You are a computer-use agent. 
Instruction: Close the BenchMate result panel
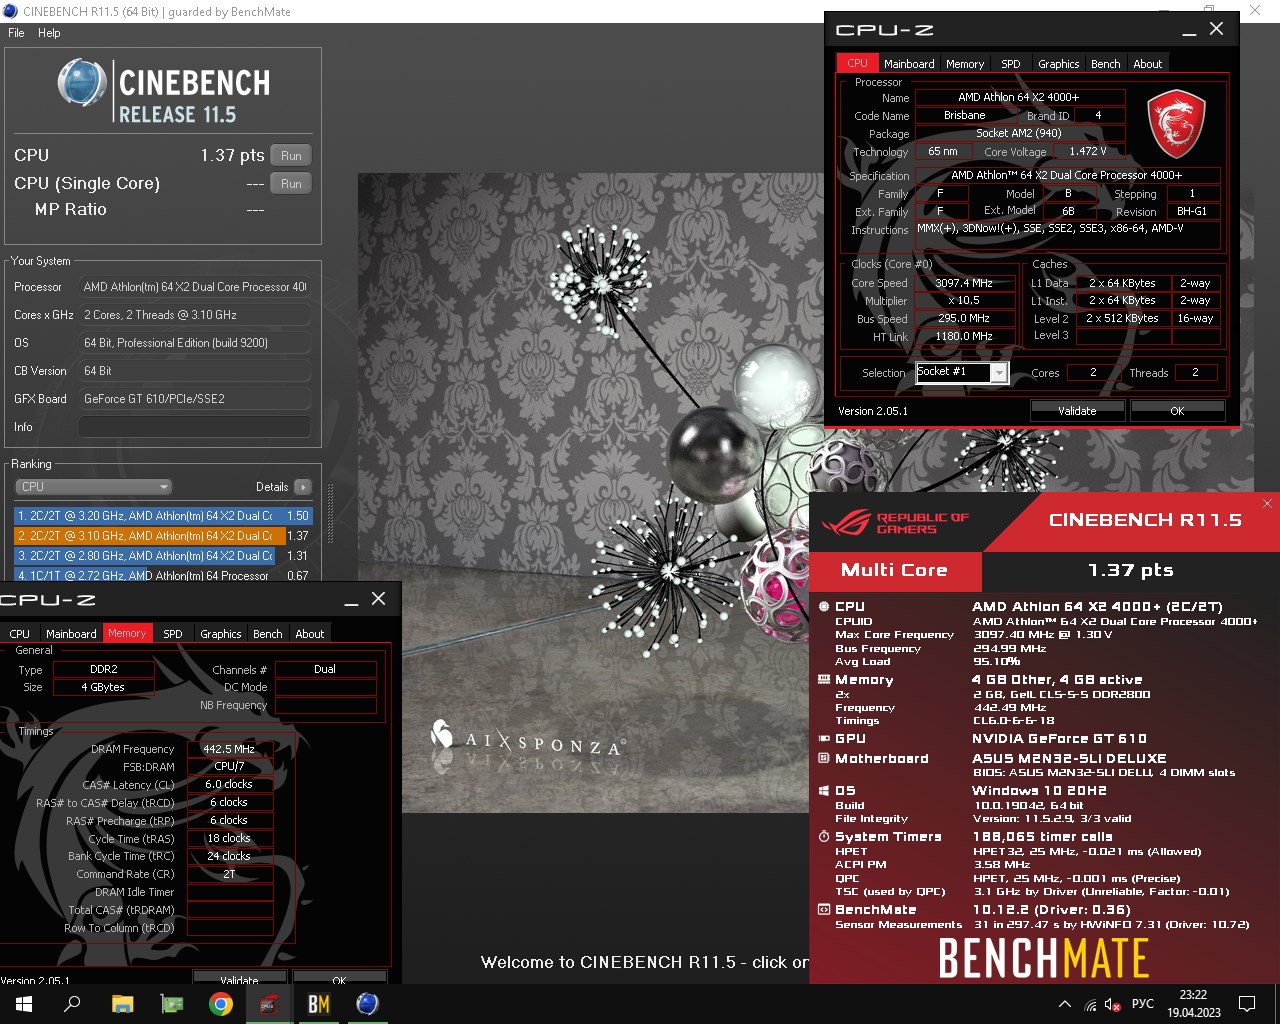tap(1267, 503)
